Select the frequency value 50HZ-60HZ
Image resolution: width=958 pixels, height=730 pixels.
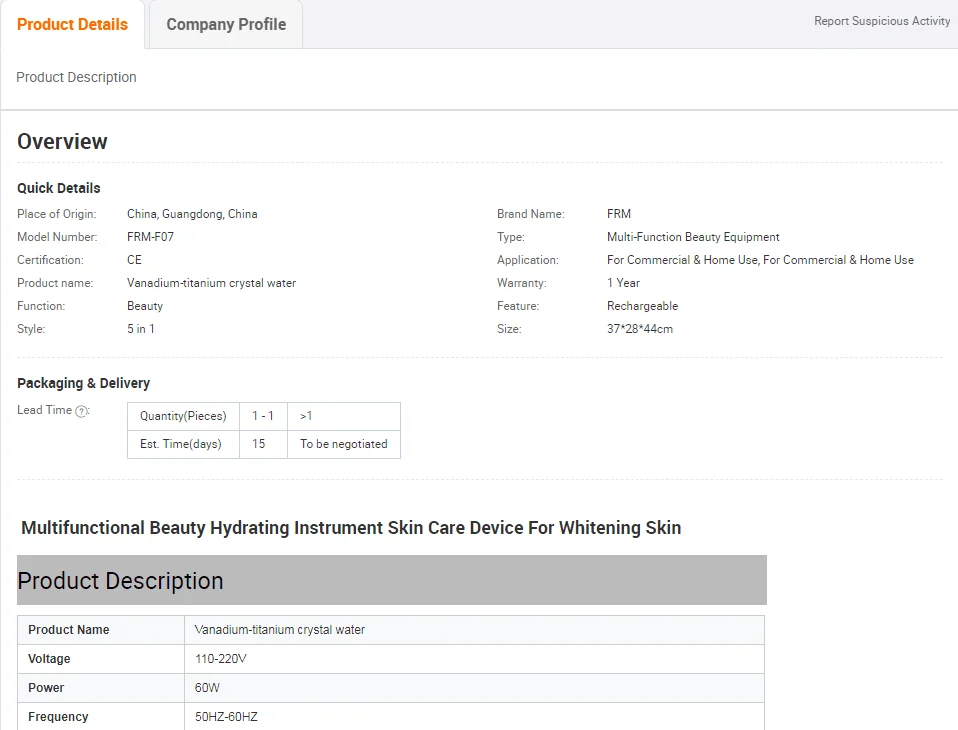[226, 717]
